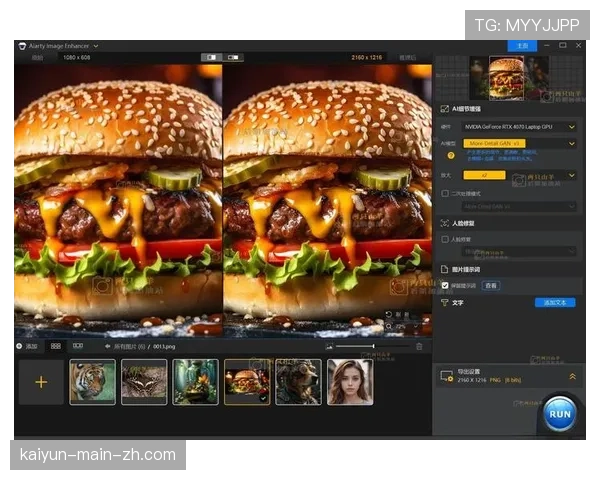Toggle the face restoration checkbox
The height and width of the screenshot is (480, 600).
[x=445, y=239]
